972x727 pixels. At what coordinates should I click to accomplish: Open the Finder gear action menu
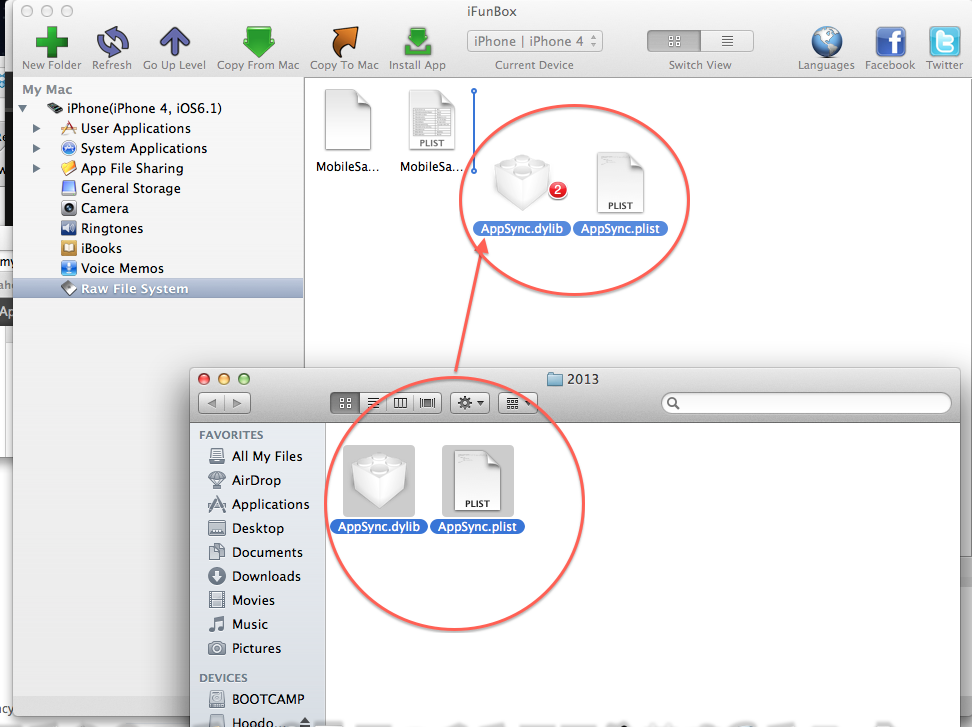[470, 403]
